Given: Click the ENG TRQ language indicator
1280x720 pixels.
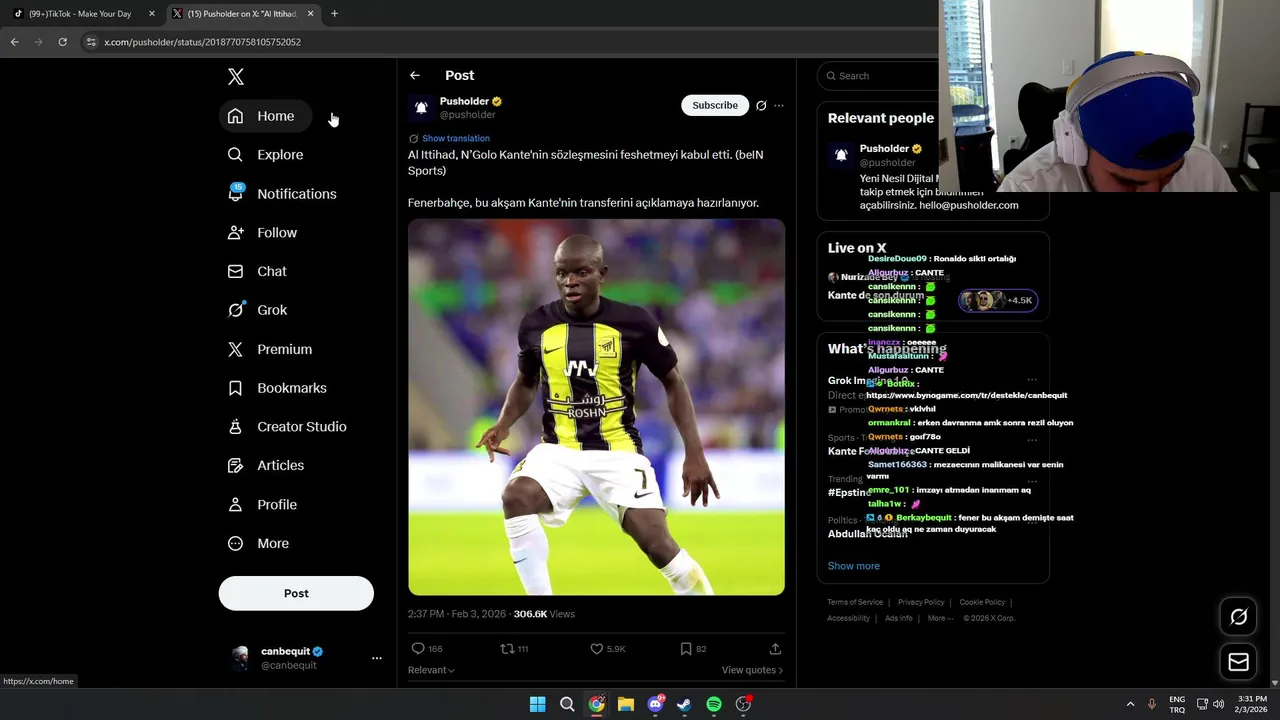Looking at the screenshot, I should point(1177,704).
